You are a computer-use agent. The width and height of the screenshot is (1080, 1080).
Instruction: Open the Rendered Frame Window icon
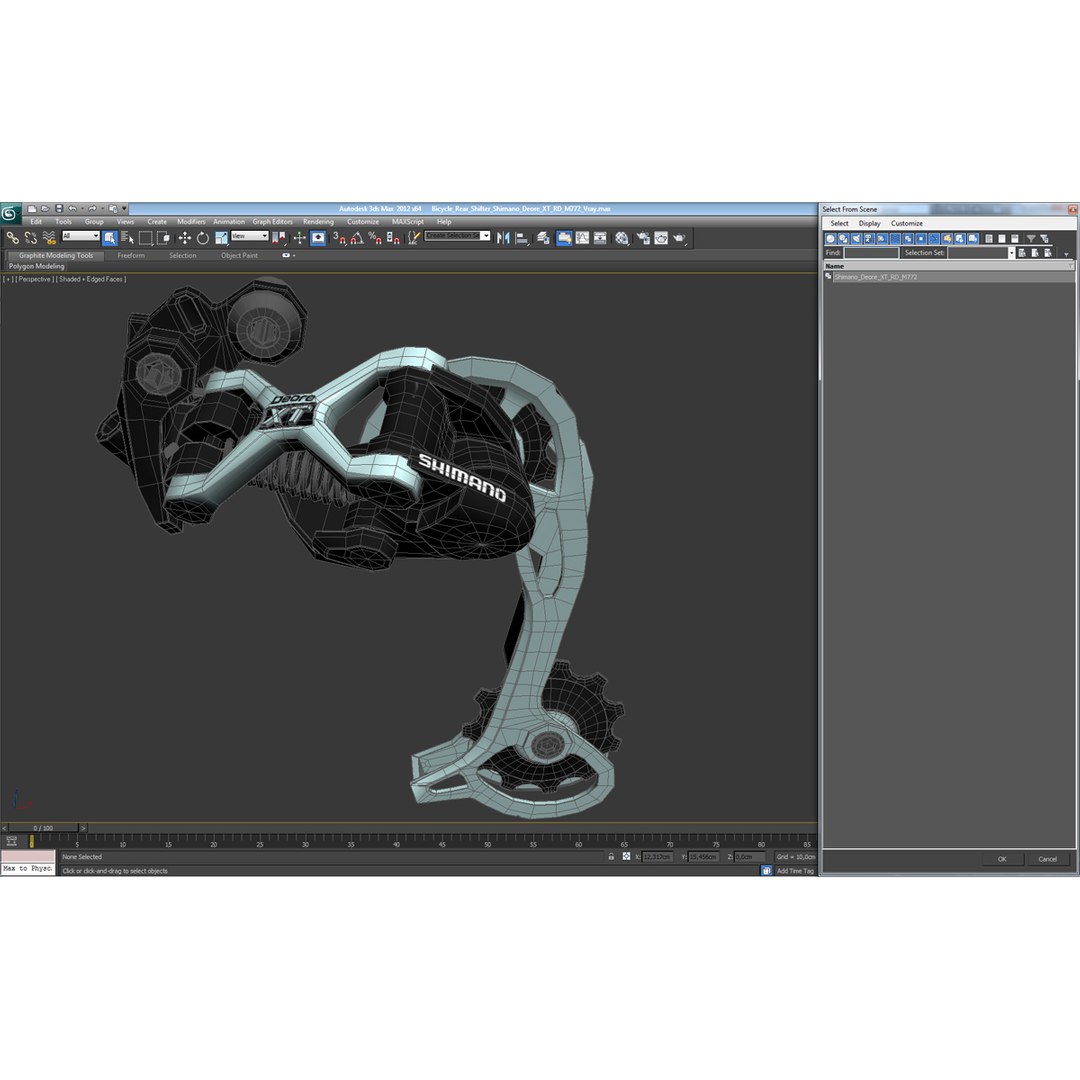(661, 238)
